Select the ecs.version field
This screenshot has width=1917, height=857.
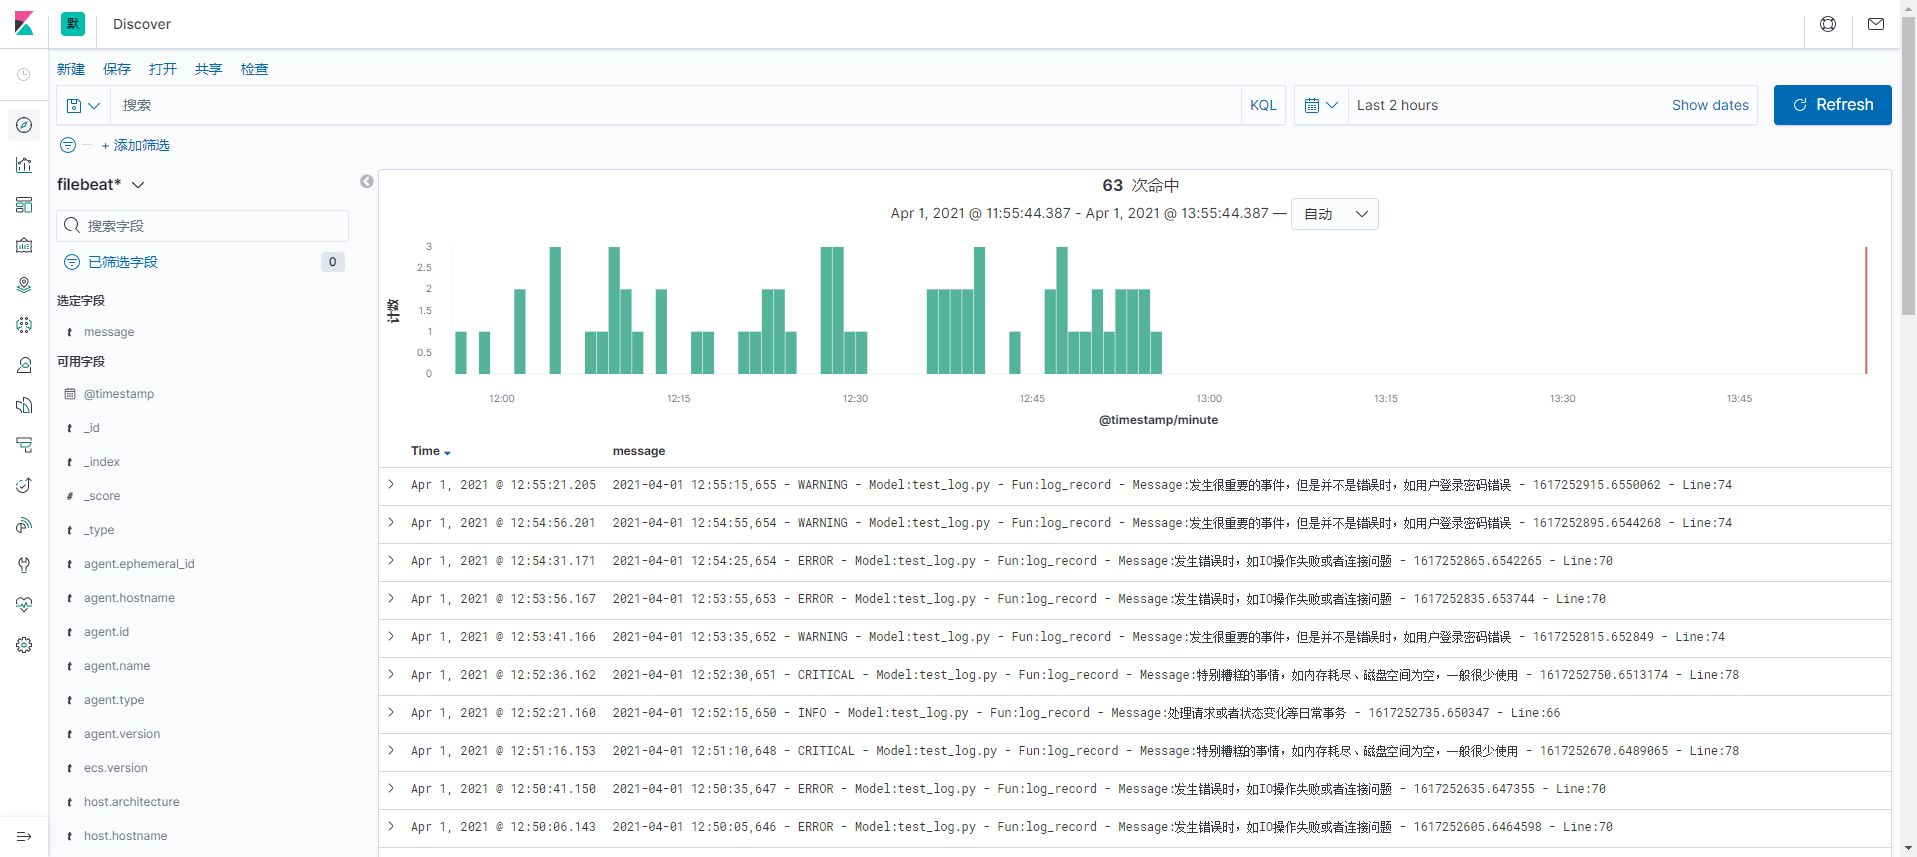(116, 768)
